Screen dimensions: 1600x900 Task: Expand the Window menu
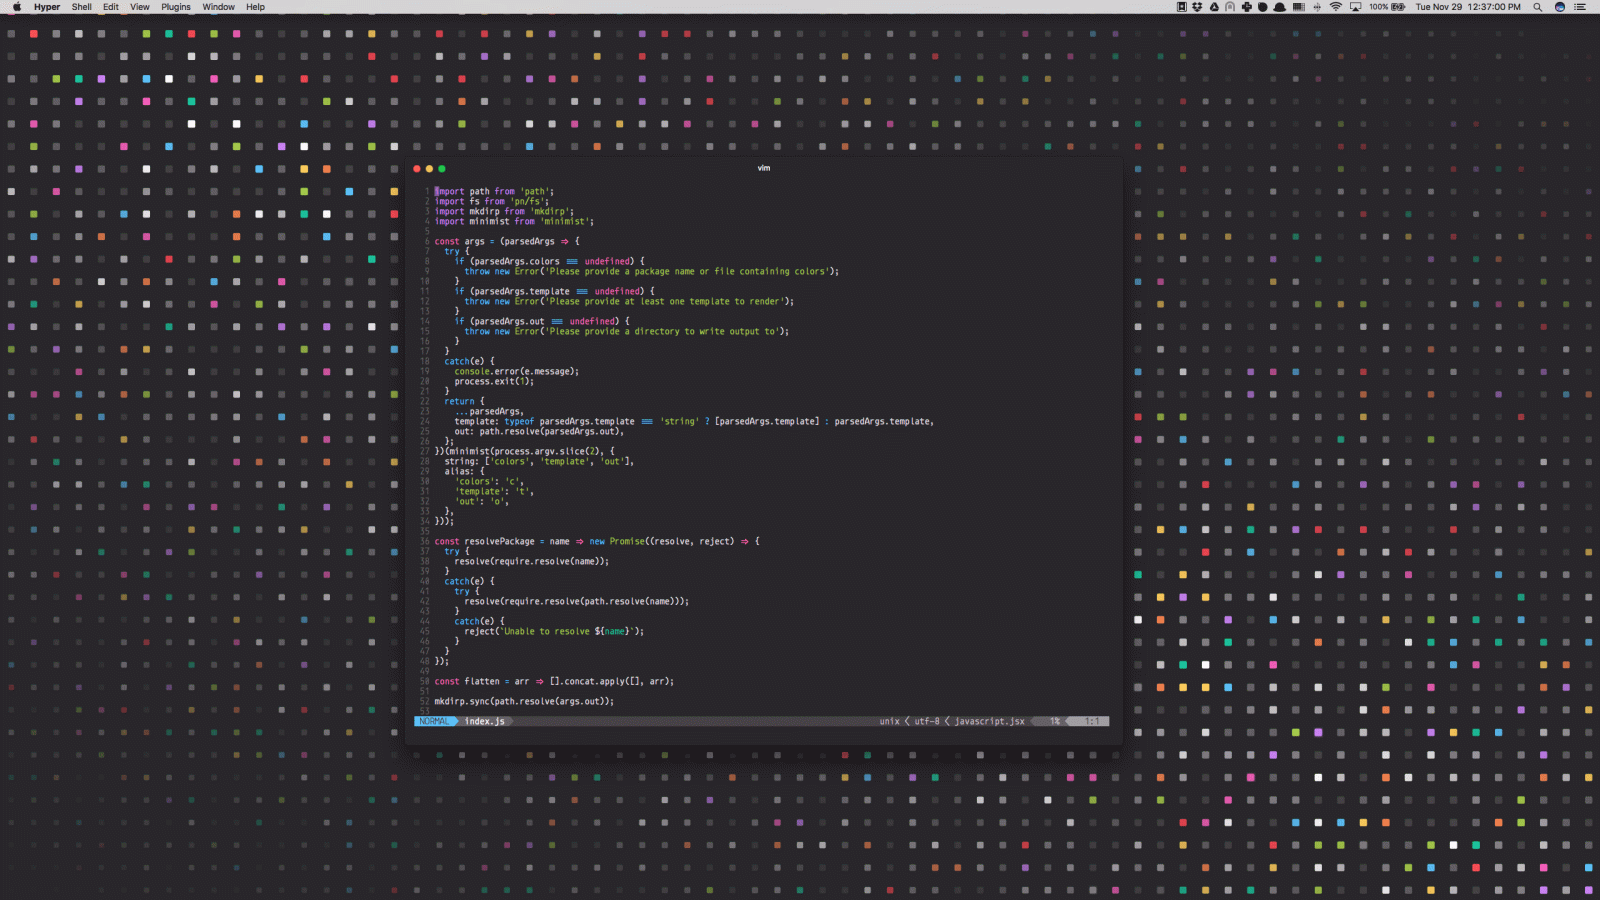pos(218,7)
